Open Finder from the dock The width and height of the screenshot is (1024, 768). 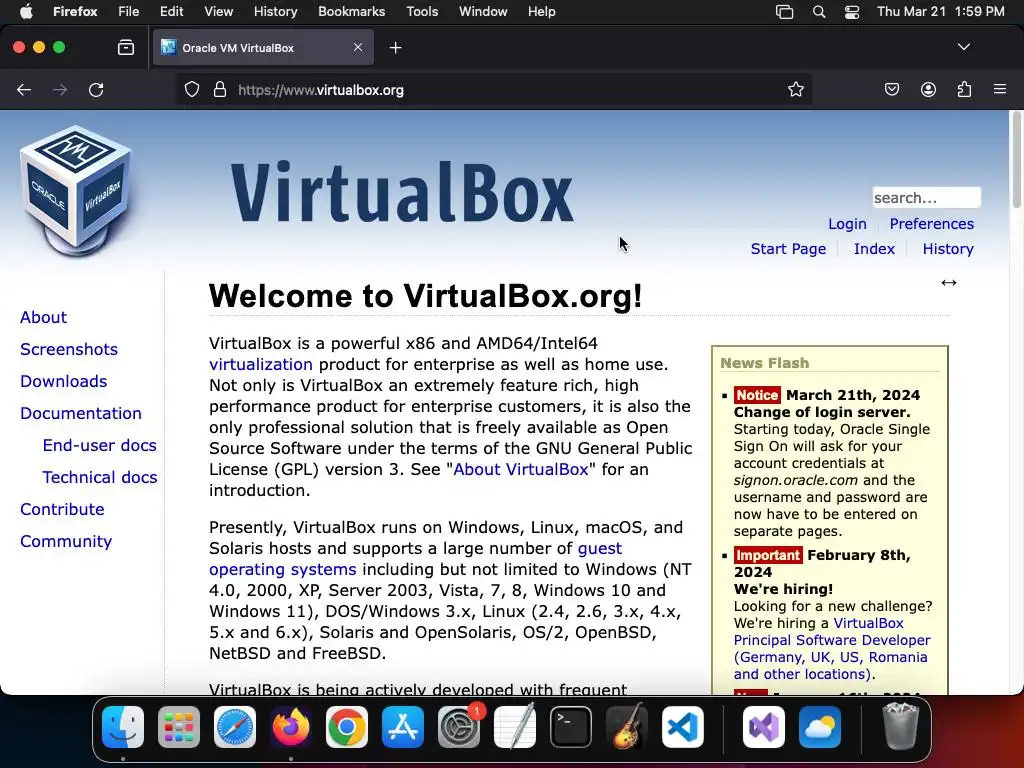coord(123,727)
